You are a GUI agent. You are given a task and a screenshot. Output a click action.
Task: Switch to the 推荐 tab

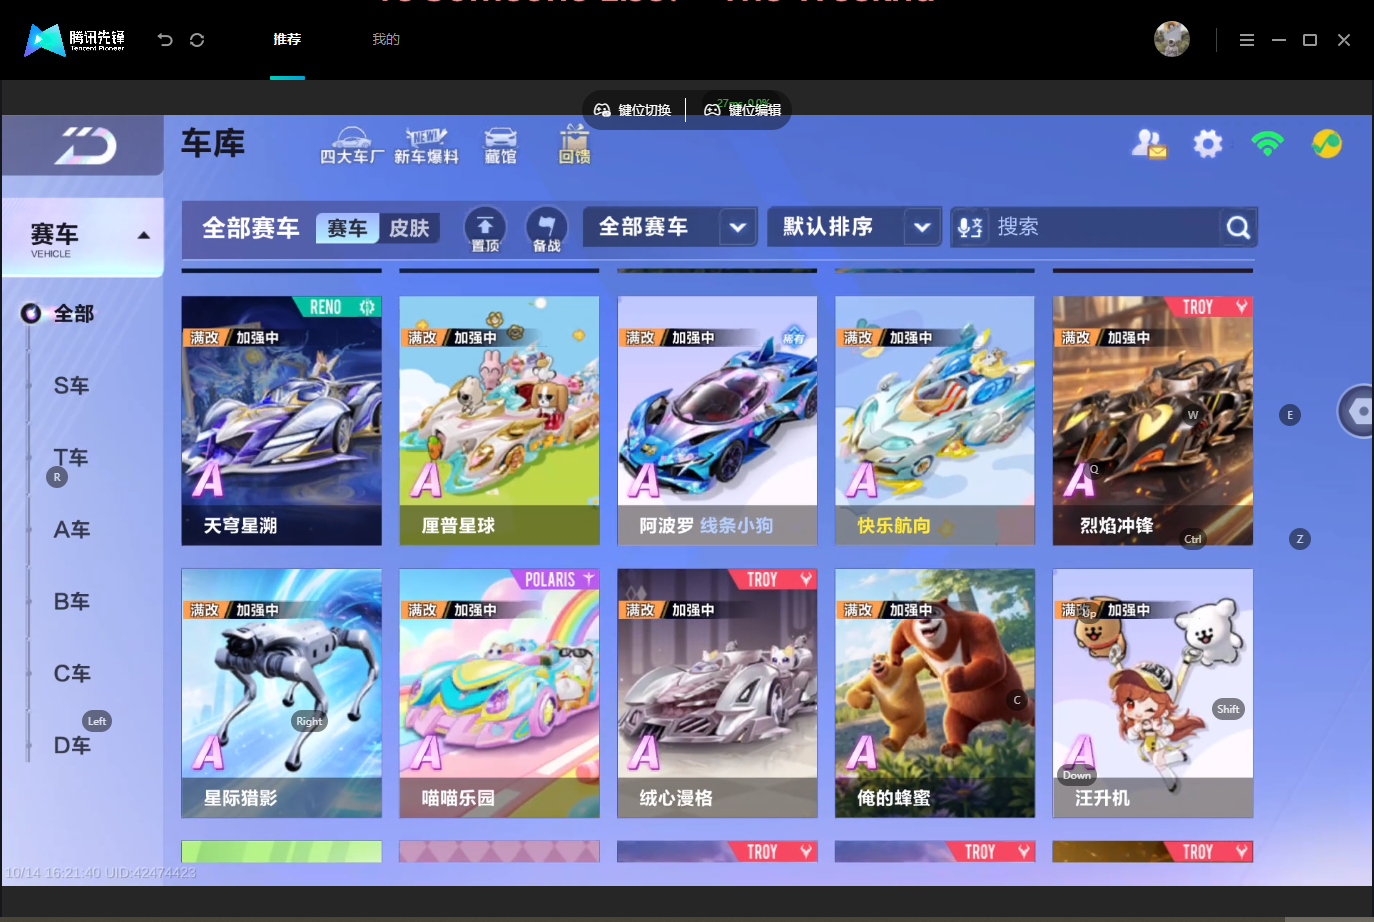click(x=287, y=40)
